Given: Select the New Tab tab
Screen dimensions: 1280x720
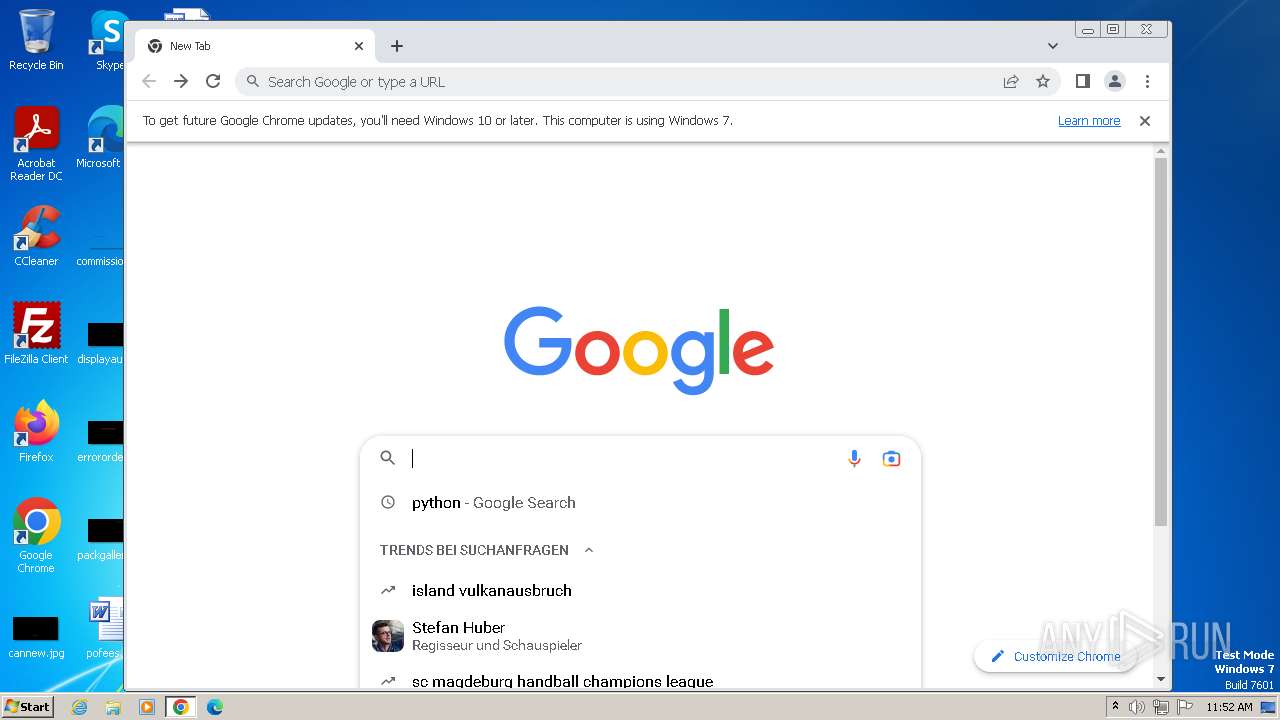Looking at the screenshot, I should coord(256,46).
